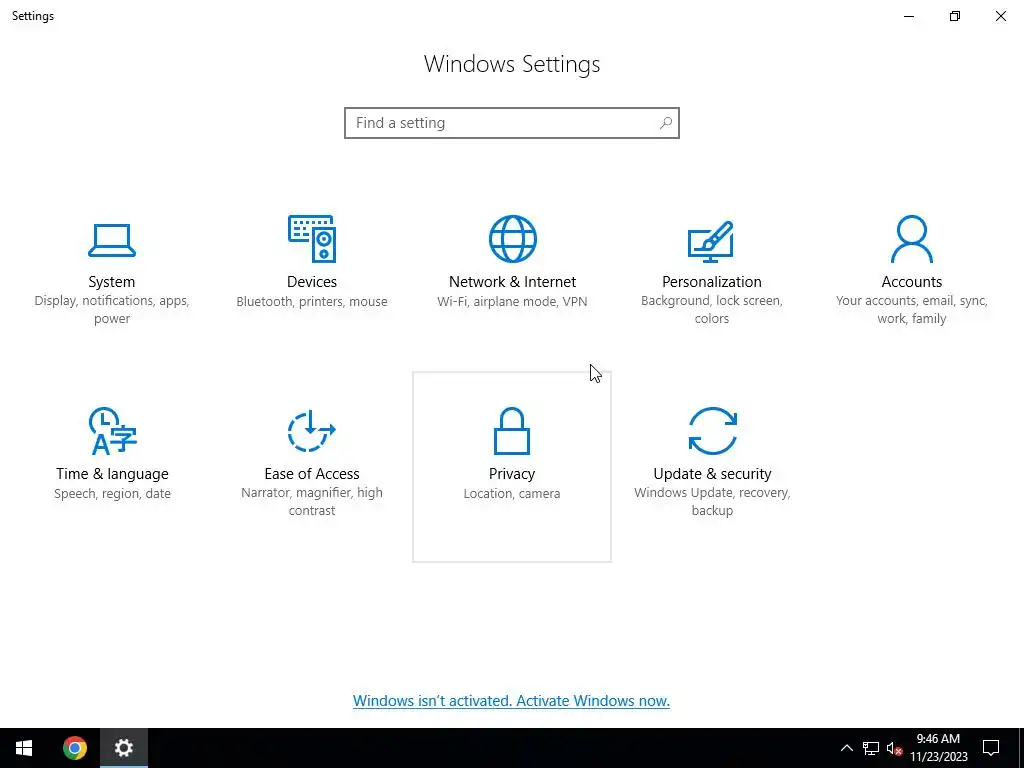
Task: Open the taskbar clock and date
Action: [938, 748]
